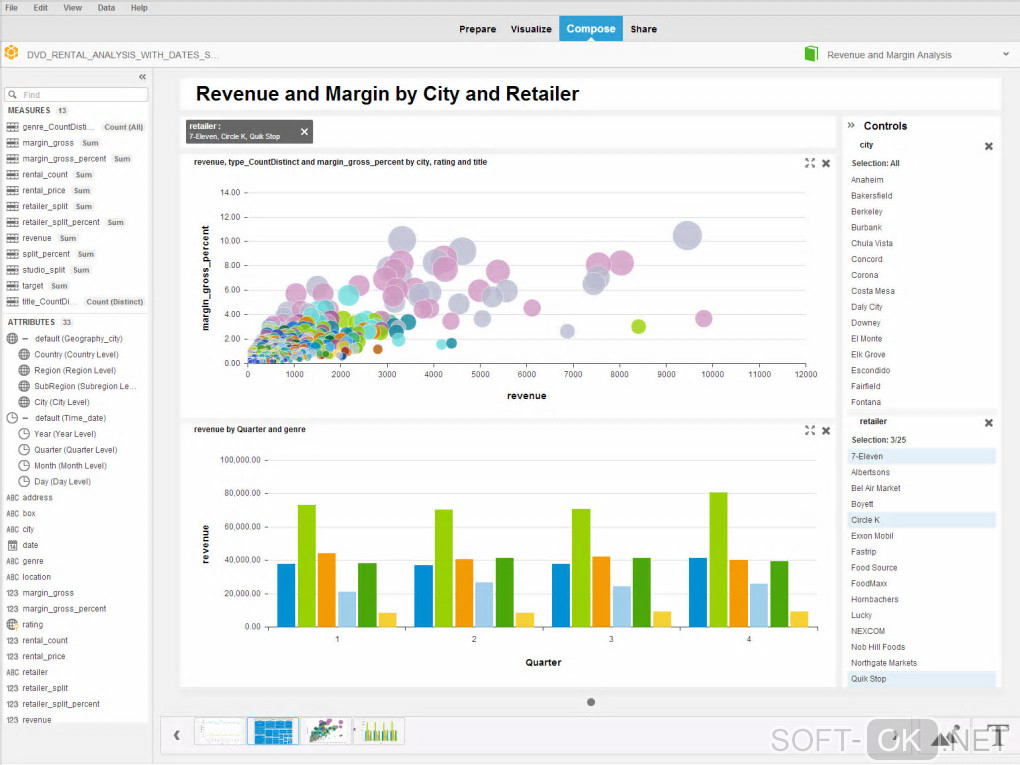This screenshot has height=765, width=1020.
Task: Click tall green bar in Quarter 4
Action: 718,560
